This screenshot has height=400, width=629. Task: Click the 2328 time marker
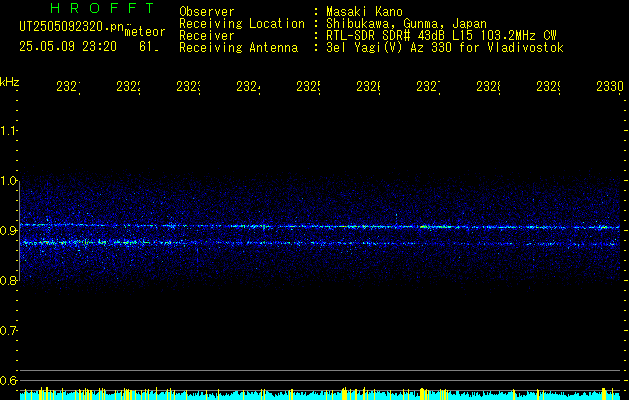pyautogui.click(x=488, y=87)
